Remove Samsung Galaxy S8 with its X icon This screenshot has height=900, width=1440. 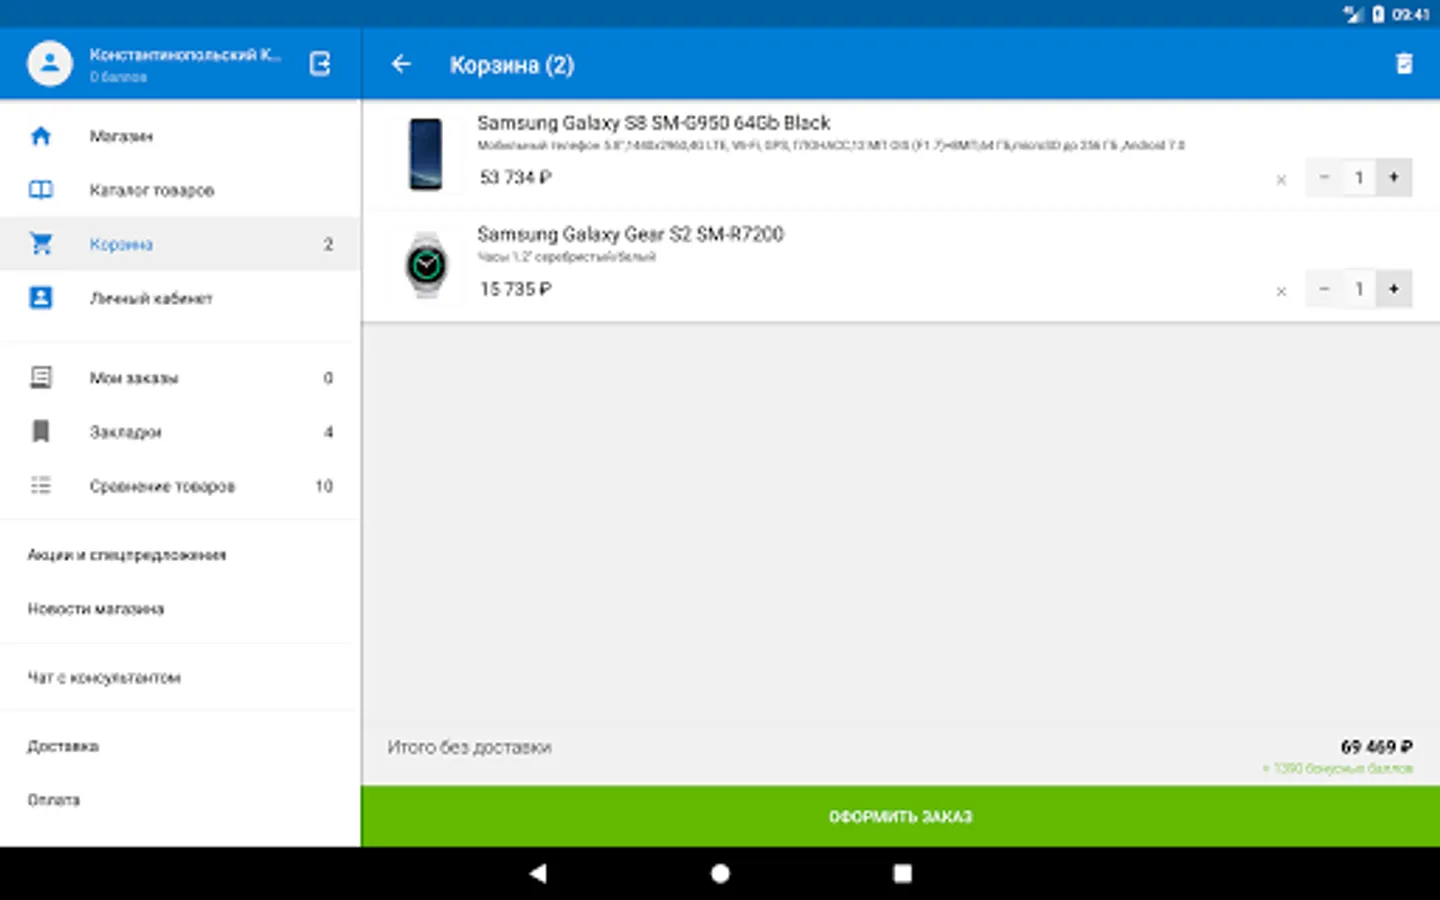click(x=1281, y=180)
